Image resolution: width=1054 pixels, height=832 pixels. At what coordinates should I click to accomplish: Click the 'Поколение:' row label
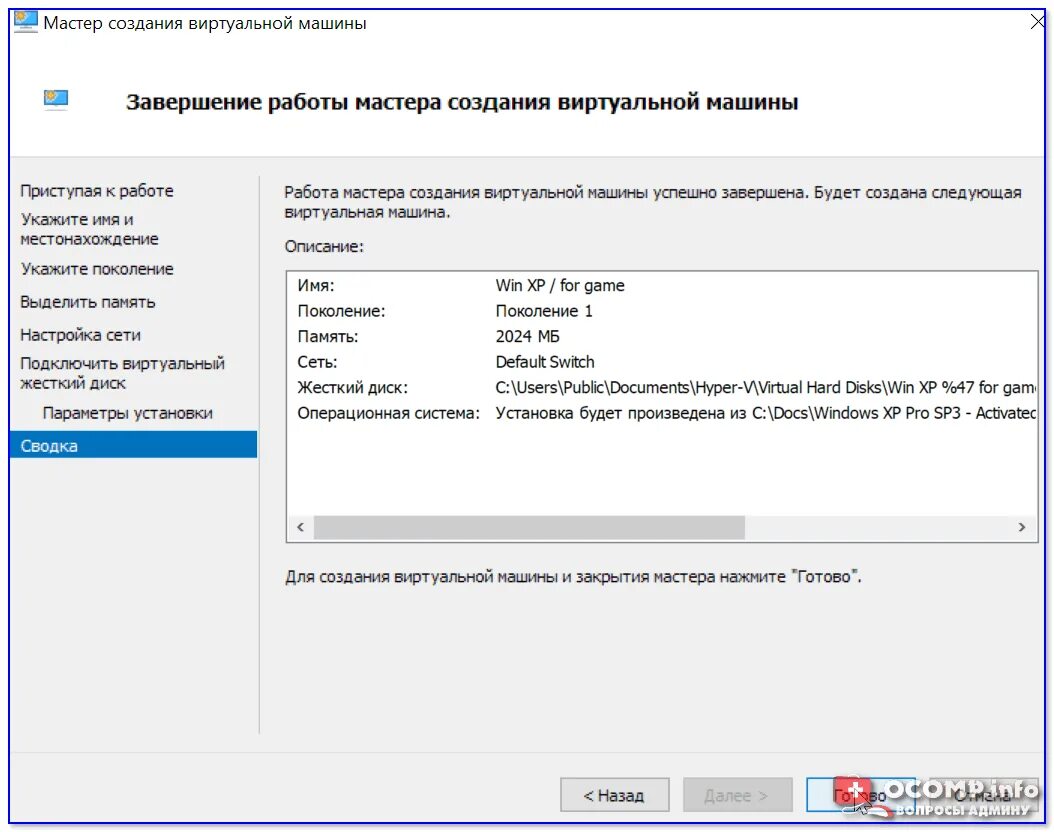pos(341,311)
